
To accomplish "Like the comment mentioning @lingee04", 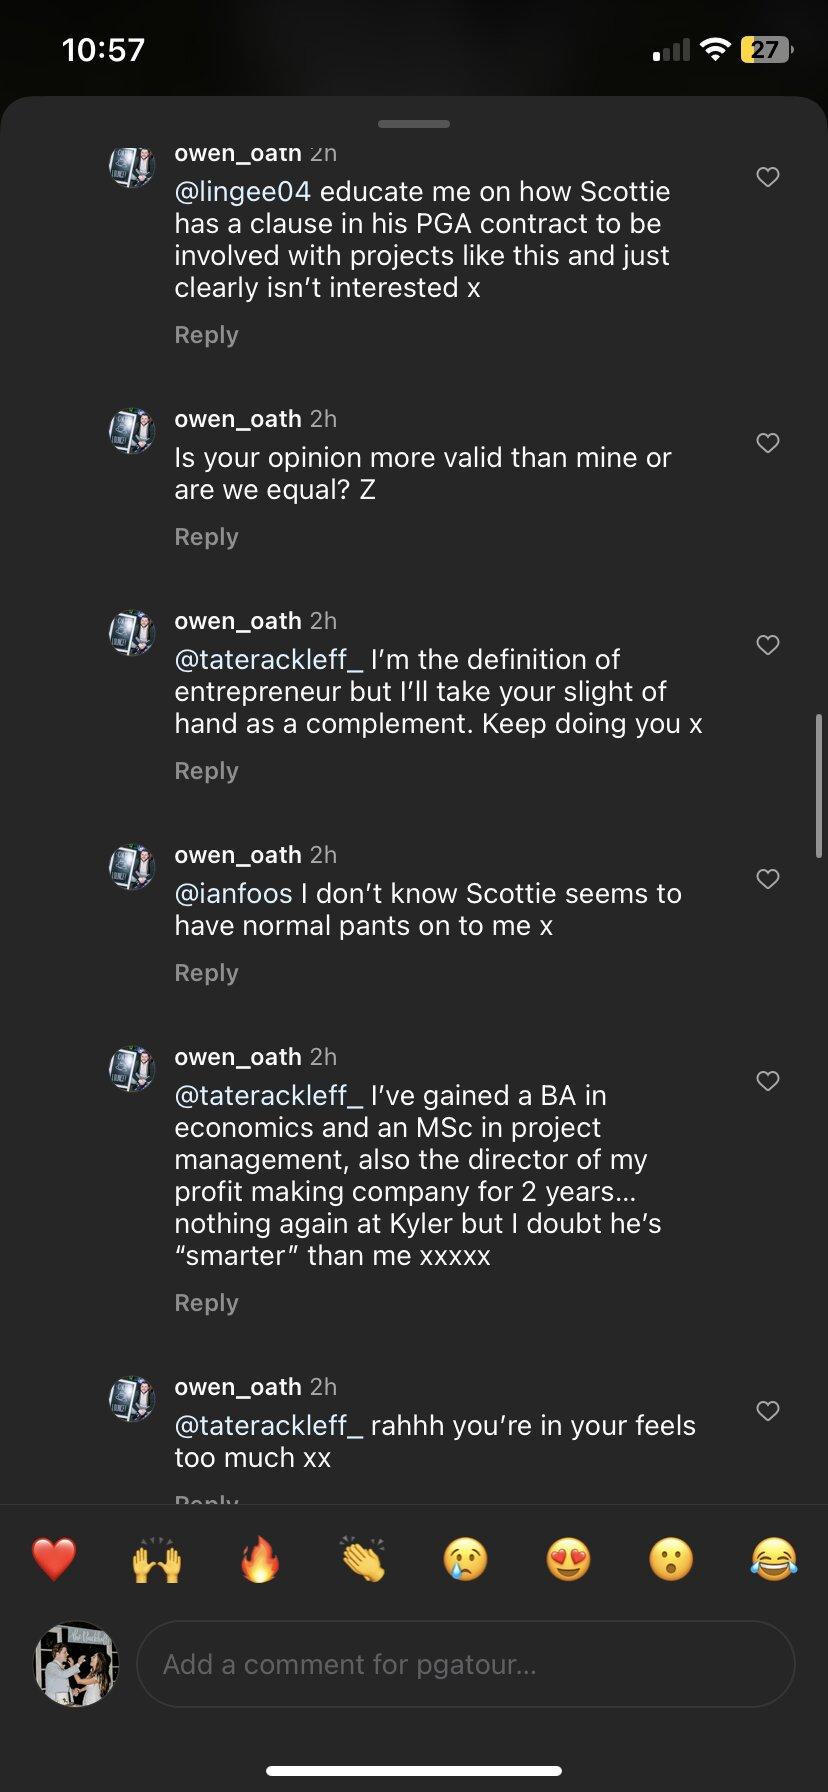I will [x=768, y=177].
